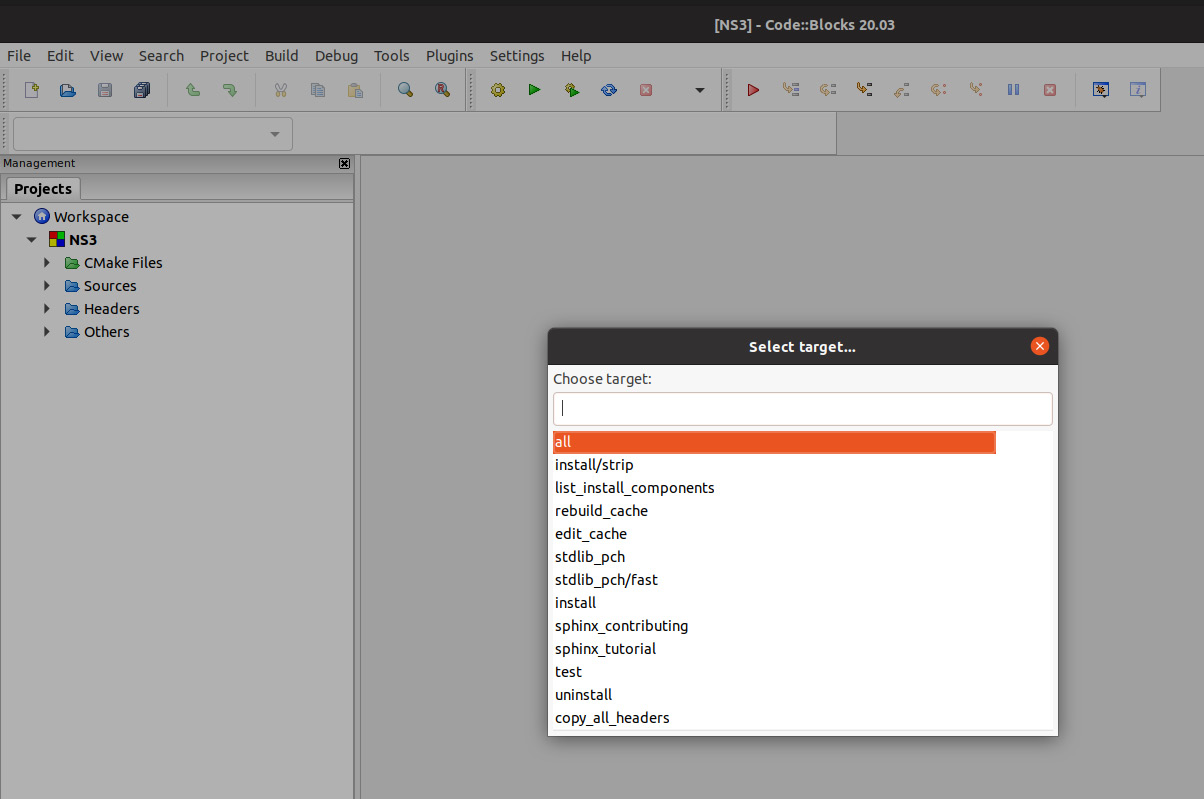Close the Management panel
This screenshot has height=799, width=1204.
point(345,163)
